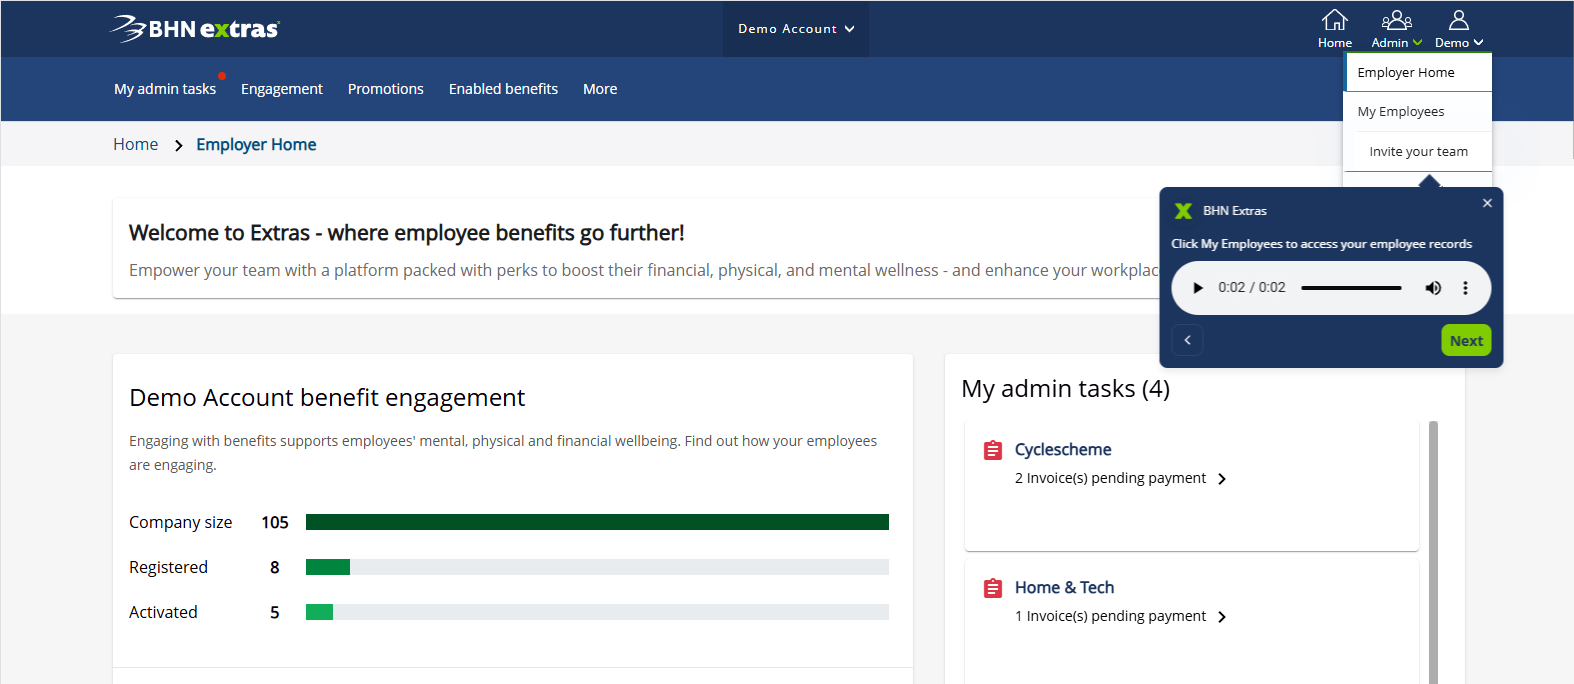This screenshot has width=1574, height=684.
Task: Open the Demo Account dropdown
Action: [x=796, y=29]
